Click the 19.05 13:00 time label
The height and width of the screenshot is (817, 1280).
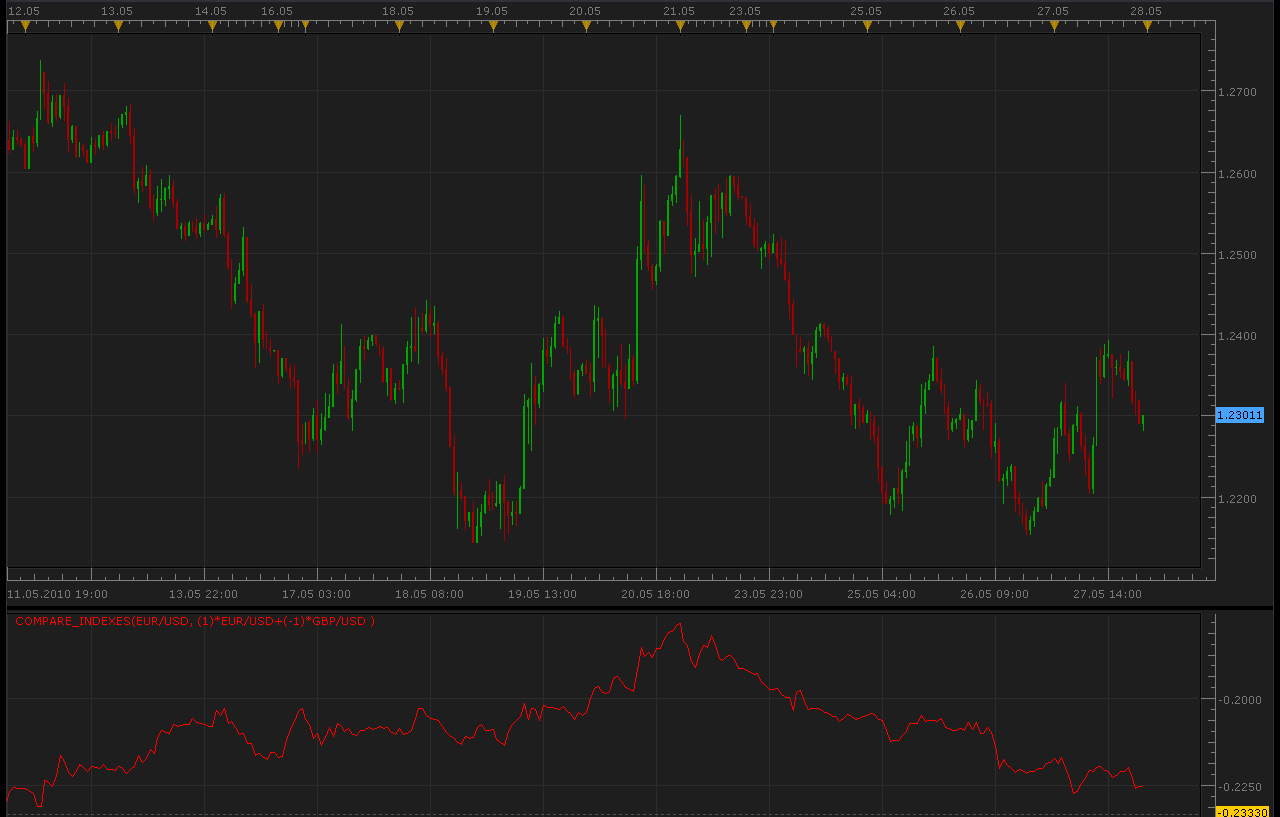click(x=542, y=594)
